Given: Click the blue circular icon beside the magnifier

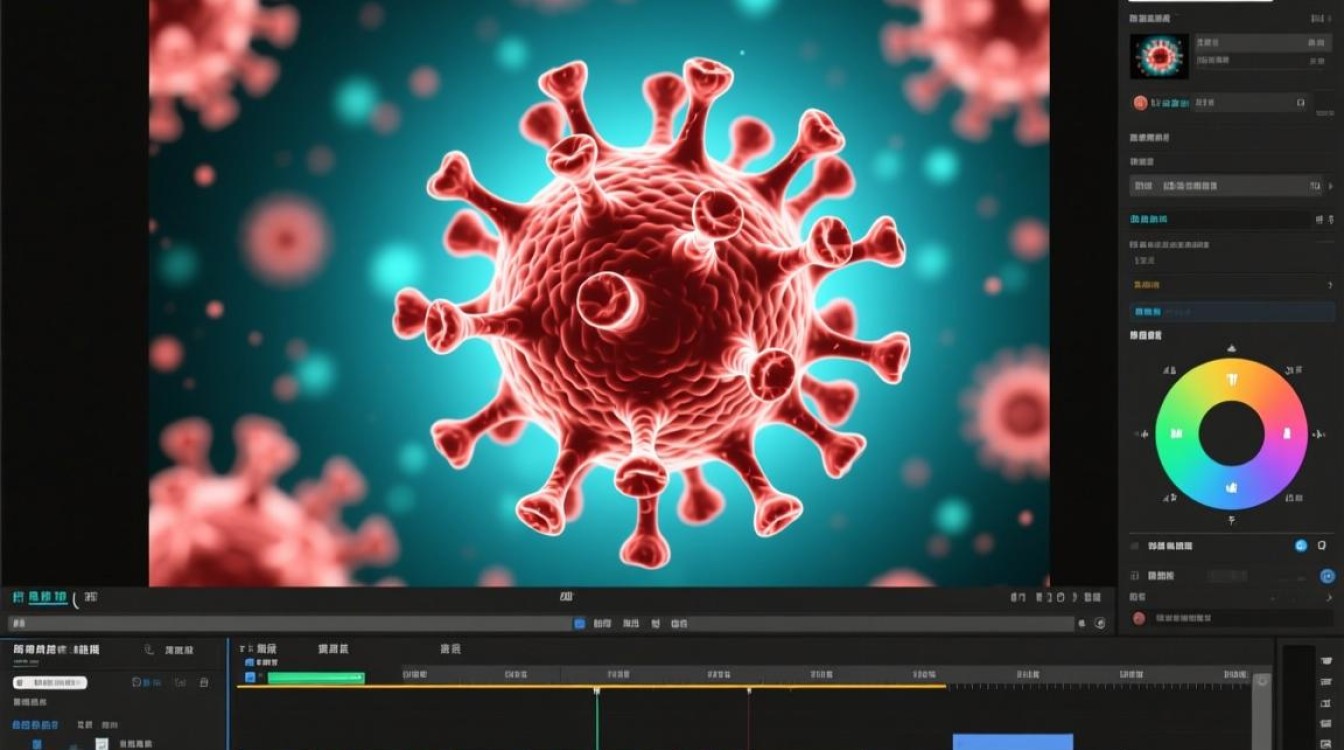Looking at the screenshot, I should pyautogui.click(x=1301, y=545).
